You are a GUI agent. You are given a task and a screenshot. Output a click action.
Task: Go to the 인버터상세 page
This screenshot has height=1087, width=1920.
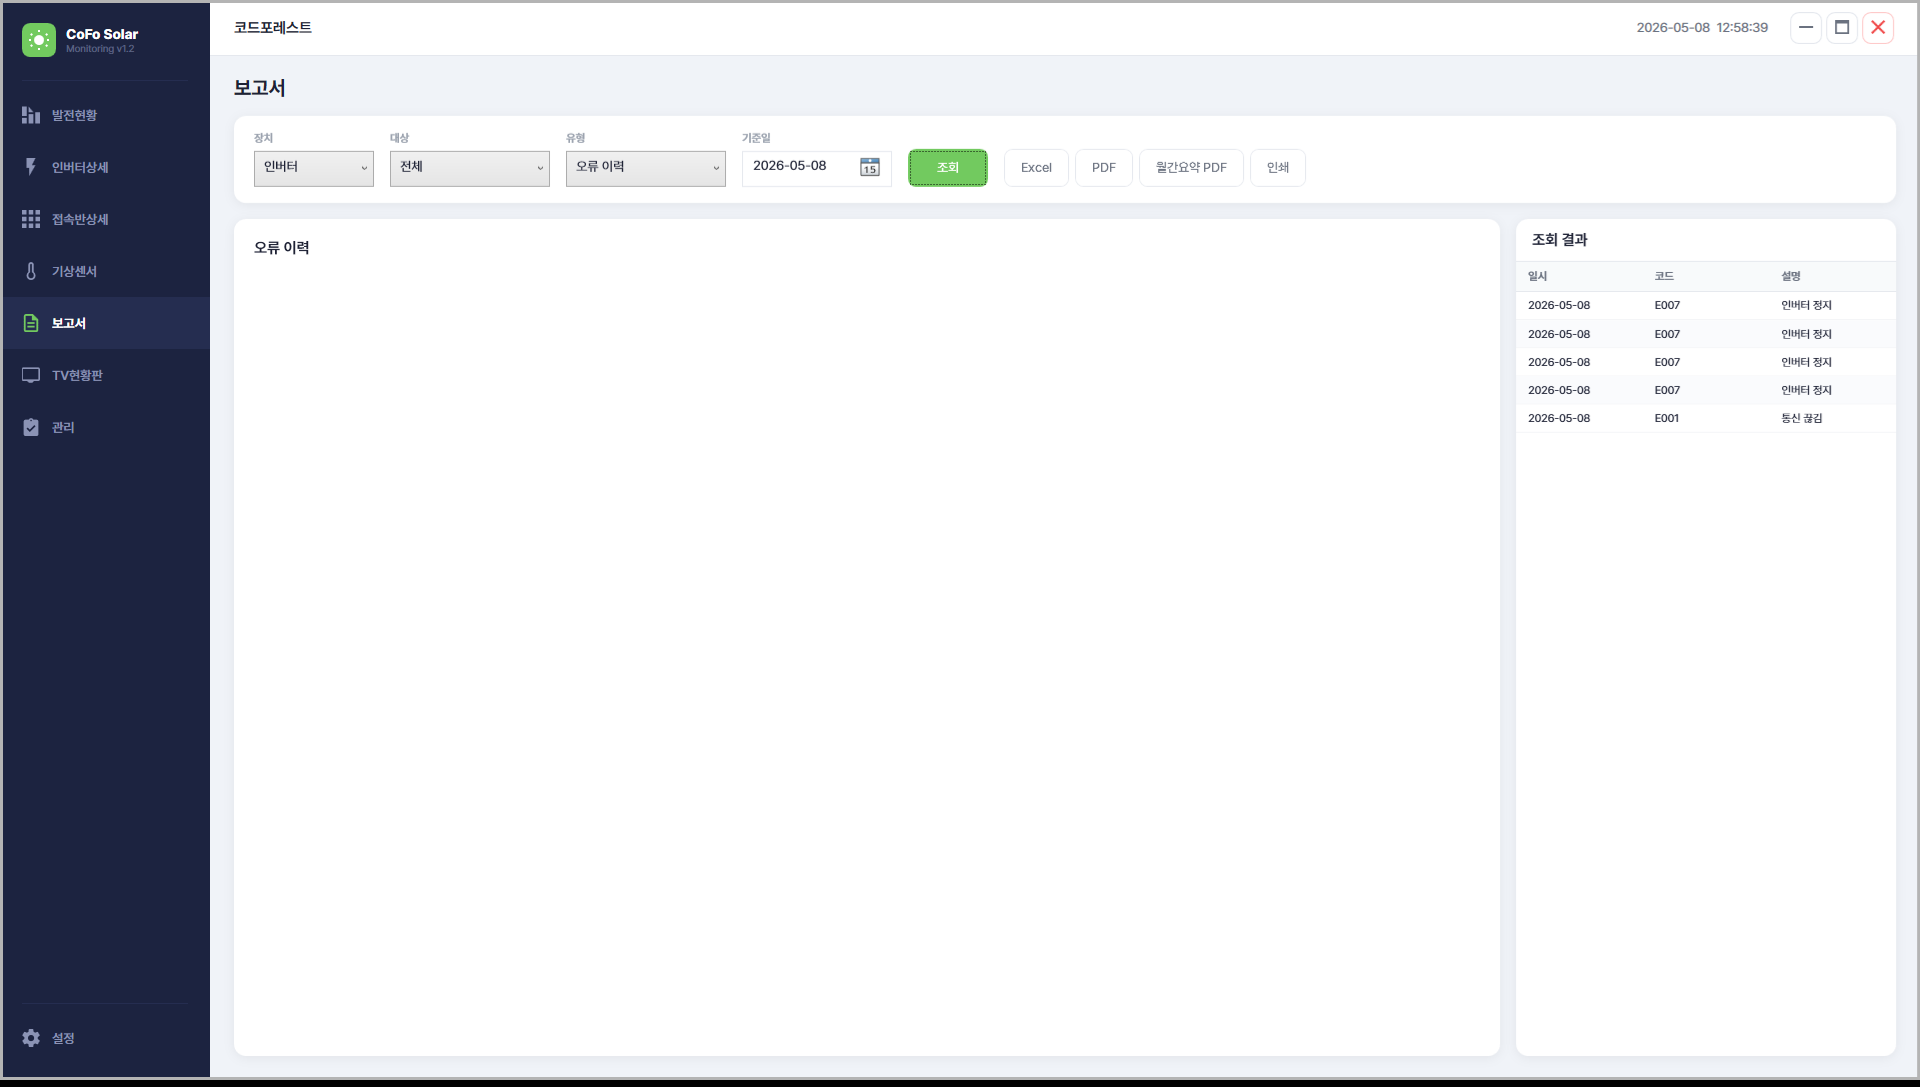(x=106, y=167)
